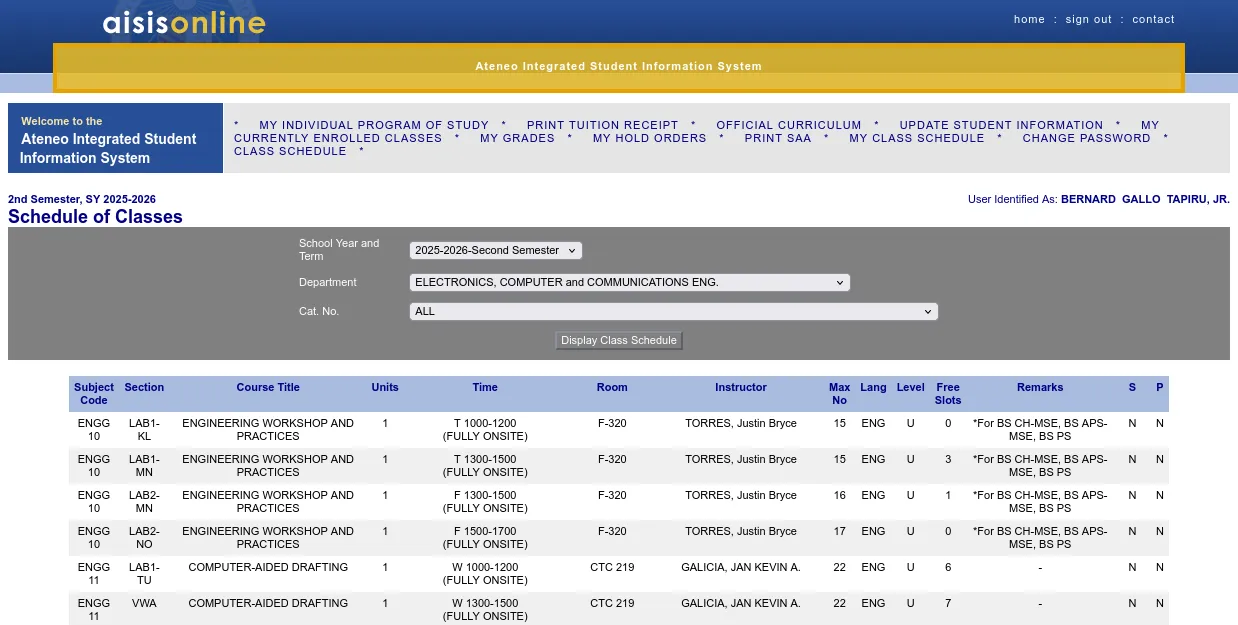Select PRINT TUITION RECEIPT from the menu
This screenshot has width=1238, height=625.
coord(602,125)
